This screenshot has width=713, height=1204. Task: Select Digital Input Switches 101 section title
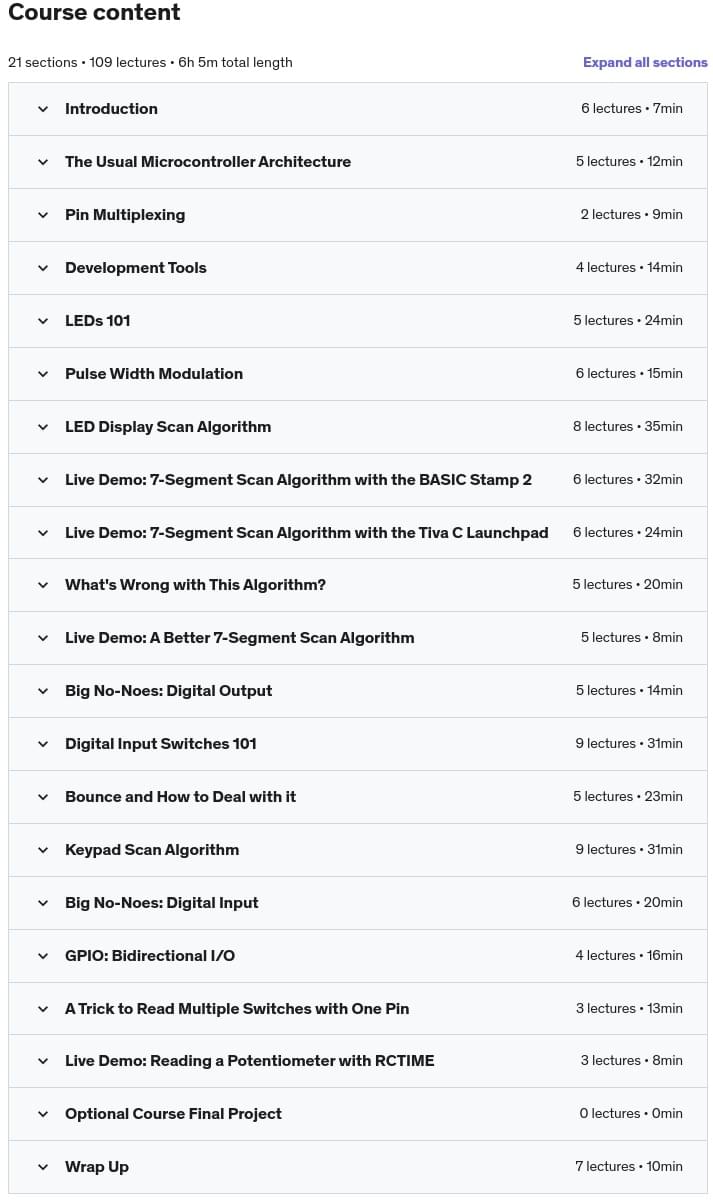[161, 744]
